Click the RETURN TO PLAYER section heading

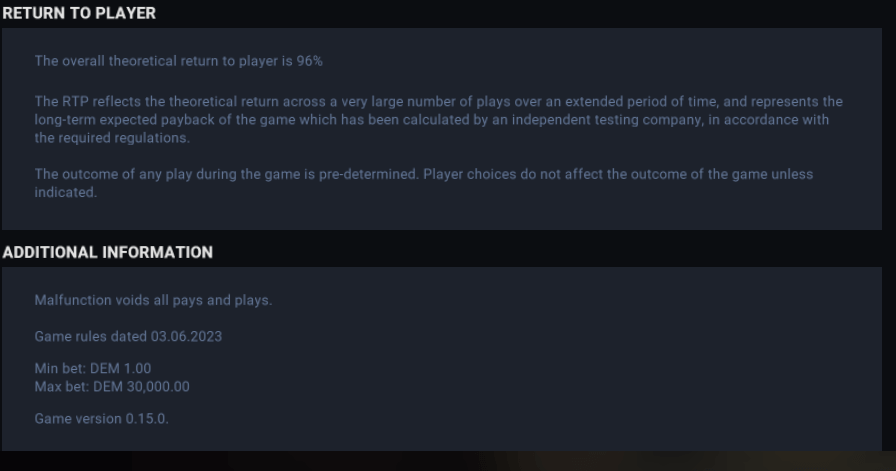click(79, 14)
